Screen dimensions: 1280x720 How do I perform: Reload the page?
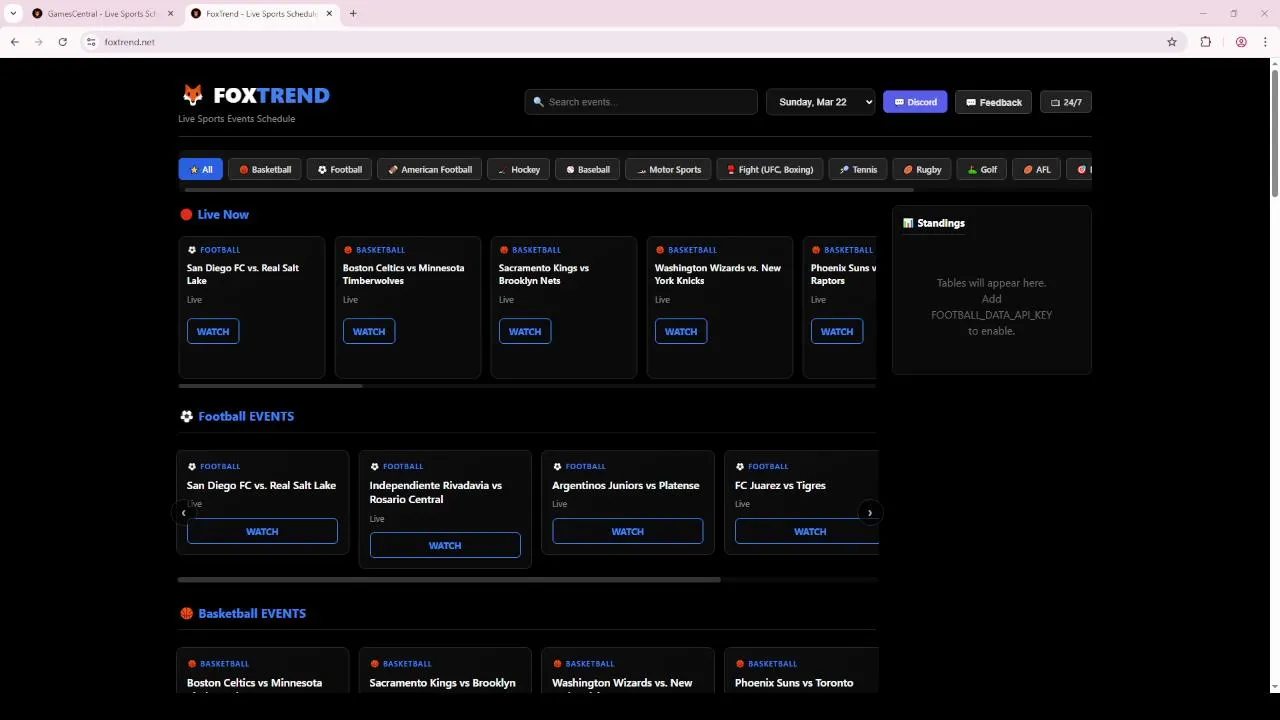point(62,42)
